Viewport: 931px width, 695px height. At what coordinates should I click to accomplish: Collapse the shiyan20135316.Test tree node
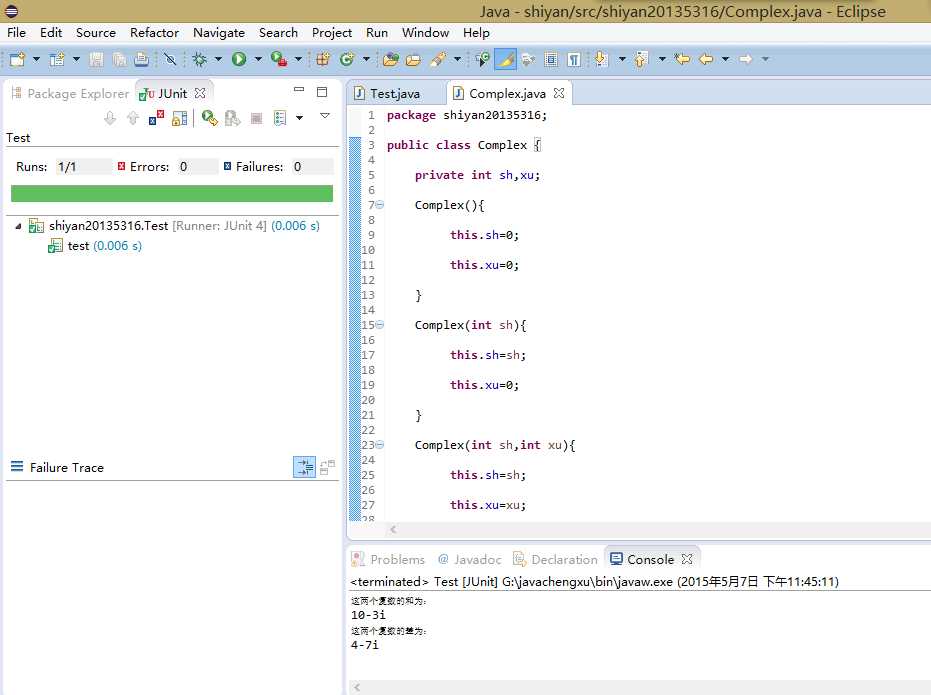pos(18,226)
